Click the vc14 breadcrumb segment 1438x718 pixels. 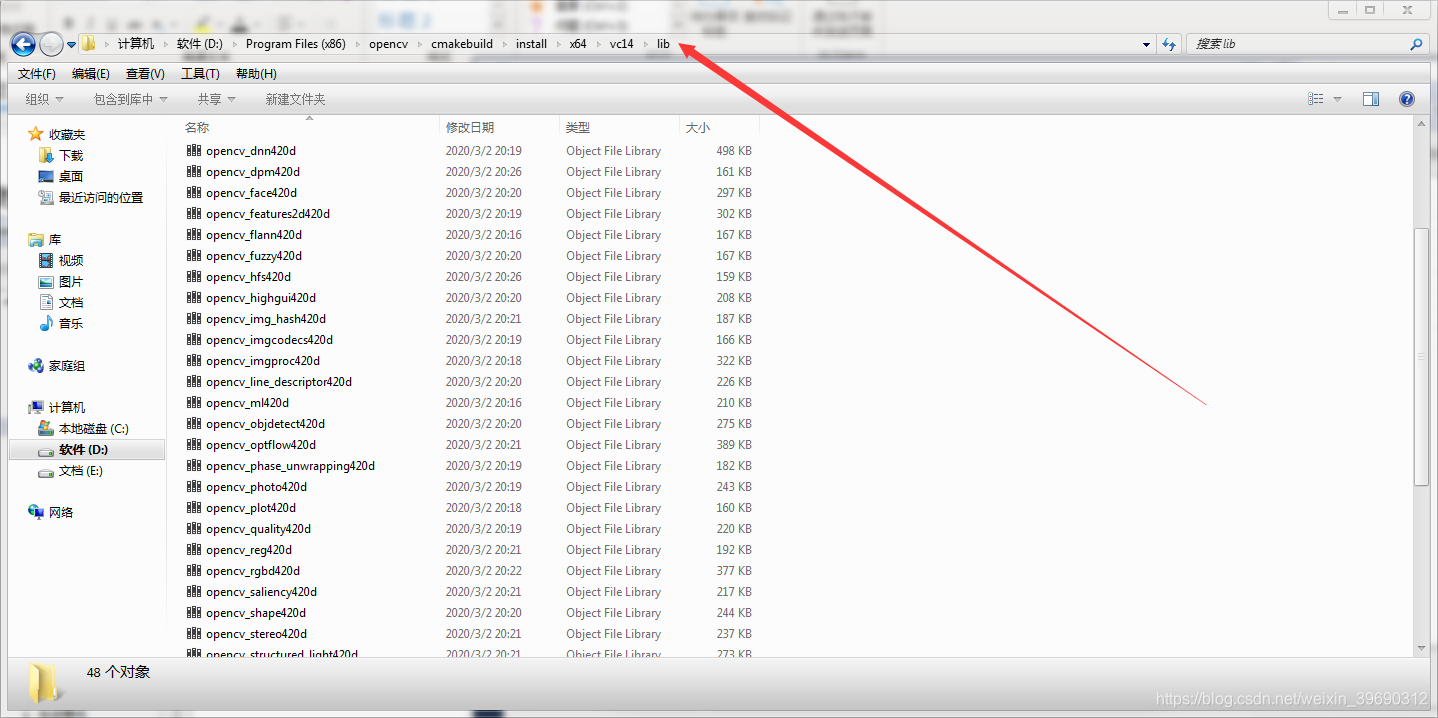tap(621, 44)
